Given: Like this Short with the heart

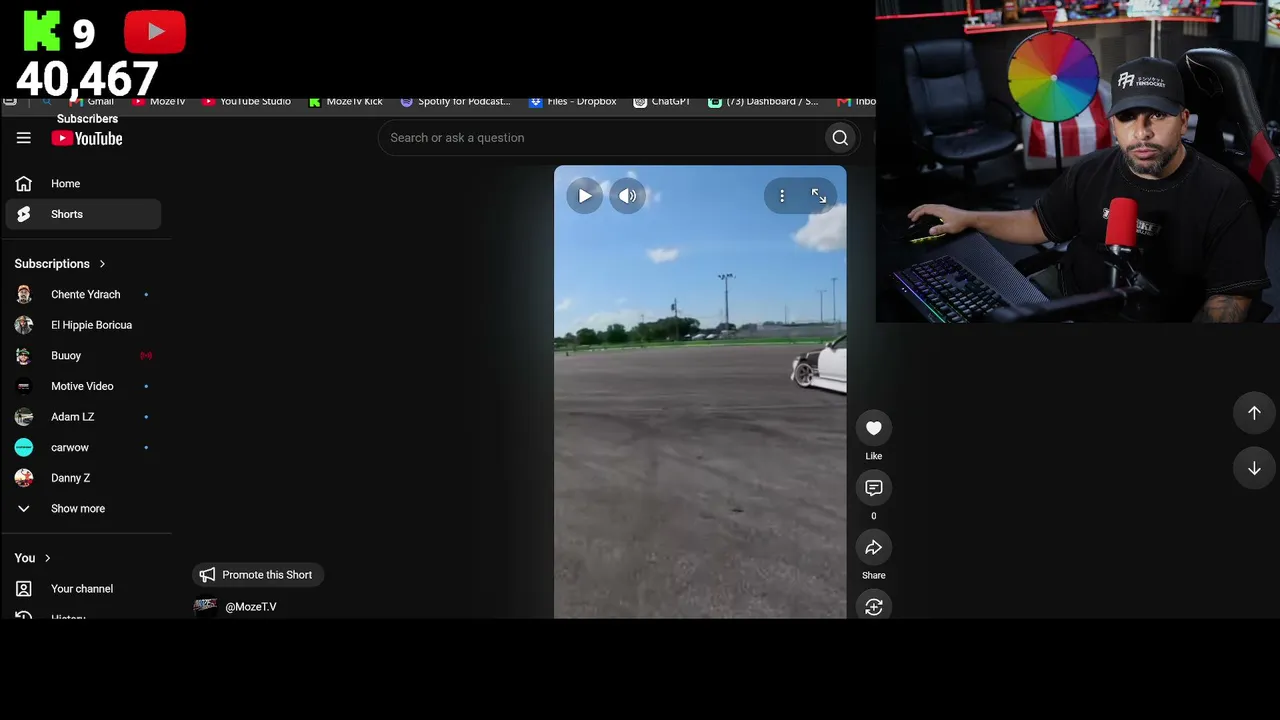Looking at the screenshot, I should click(x=874, y=428).
